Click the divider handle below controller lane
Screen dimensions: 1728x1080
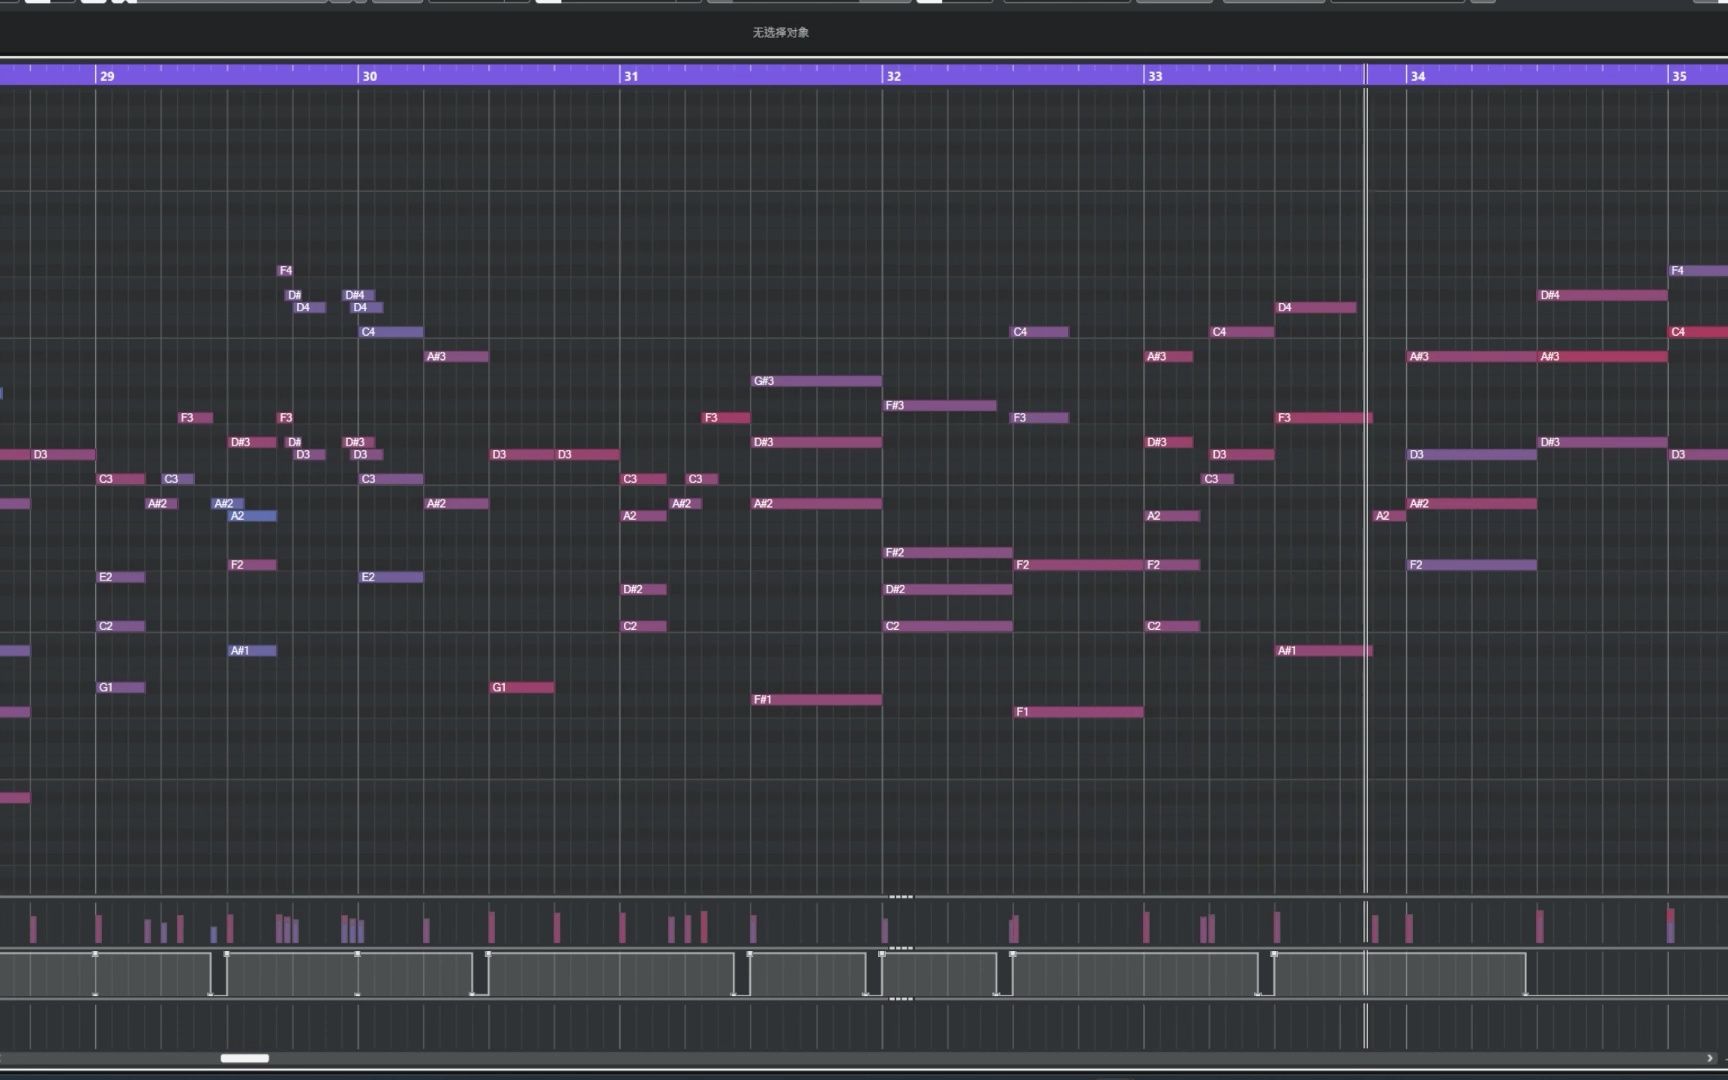pos(901,999)
